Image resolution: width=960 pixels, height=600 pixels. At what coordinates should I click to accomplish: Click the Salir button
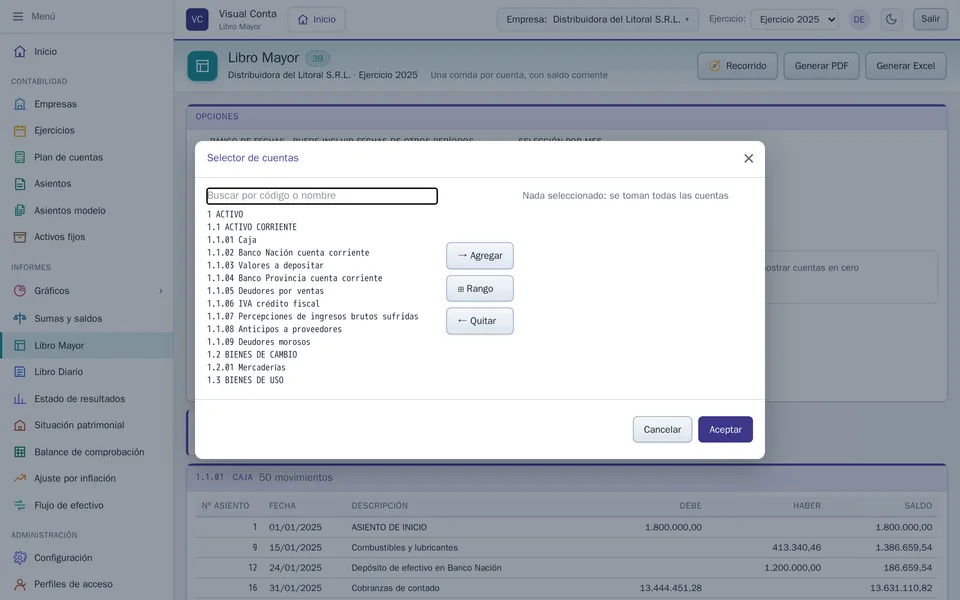(930, 19)
